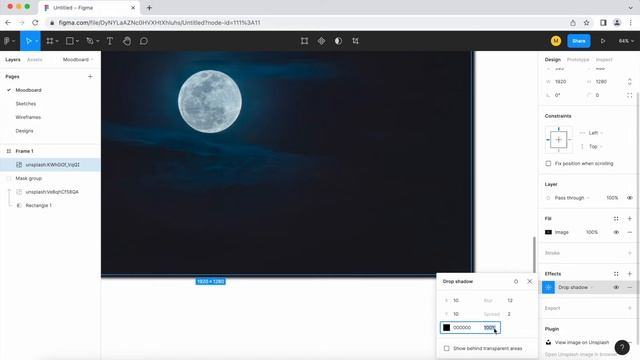Open the Designs page
The width and height of the screenshot is (640, 360).
pos(24,131)
